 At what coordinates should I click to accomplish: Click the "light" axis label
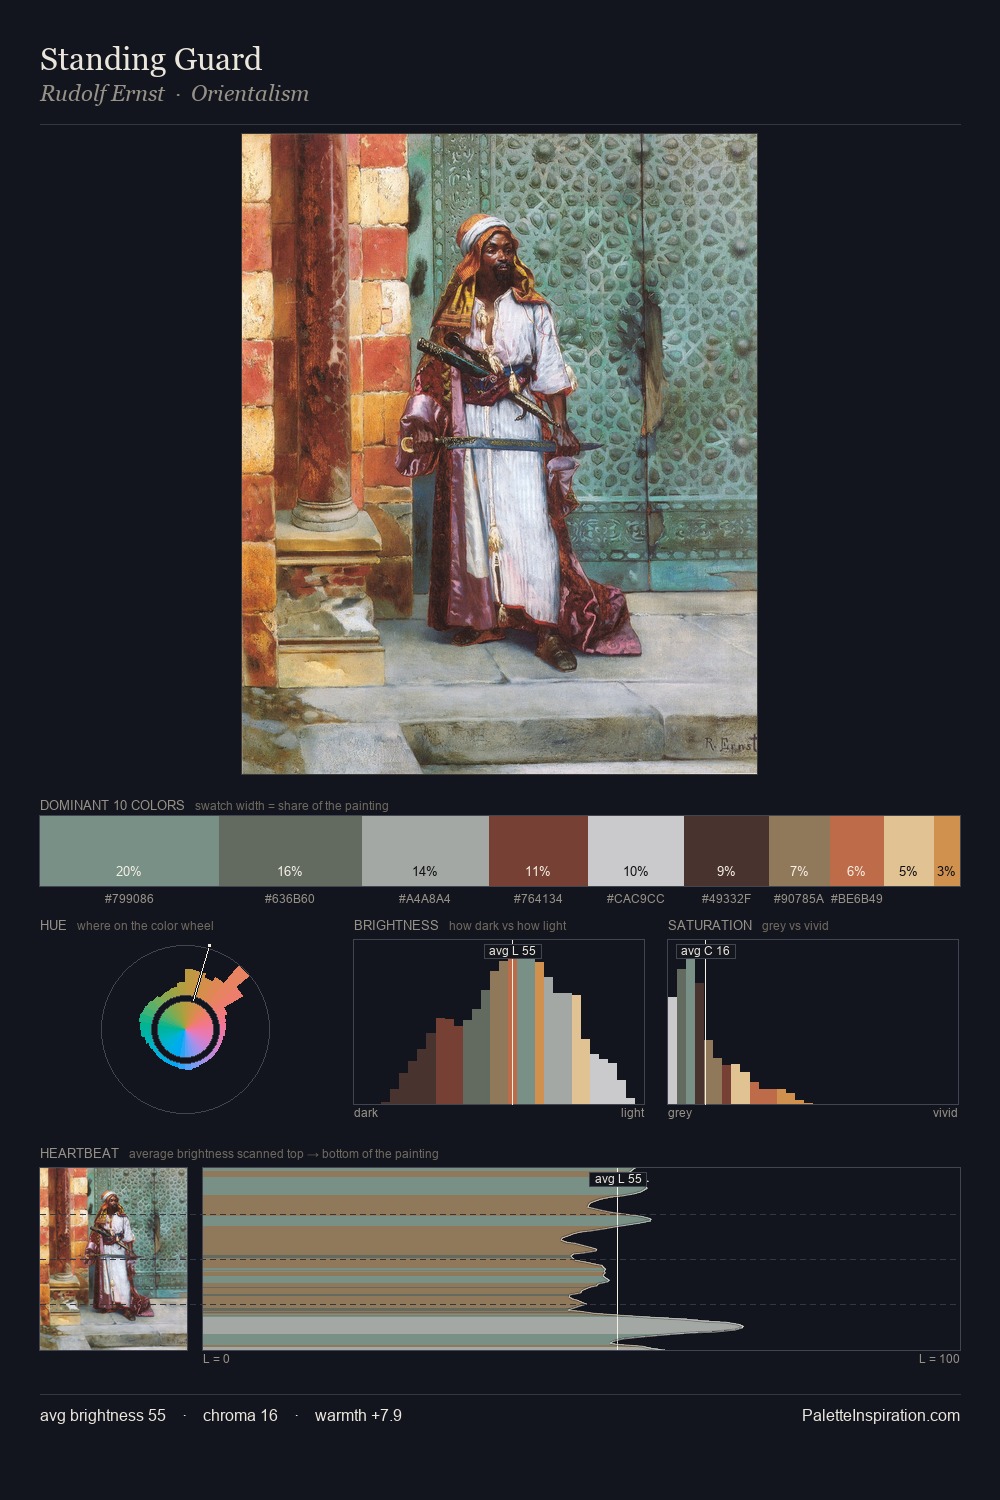[x=633, y=1113]
